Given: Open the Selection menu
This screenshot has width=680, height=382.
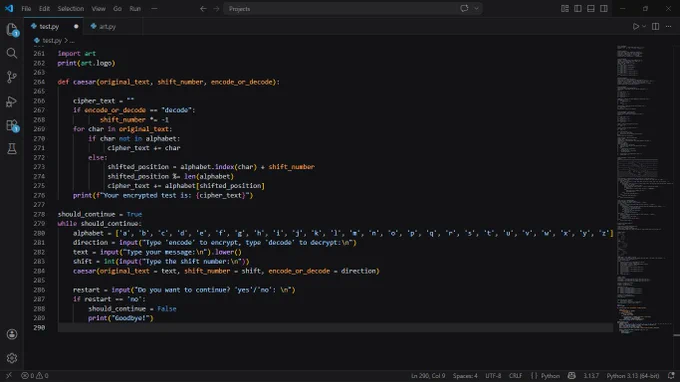Looking at the screenshot, I should coord(71,9).
